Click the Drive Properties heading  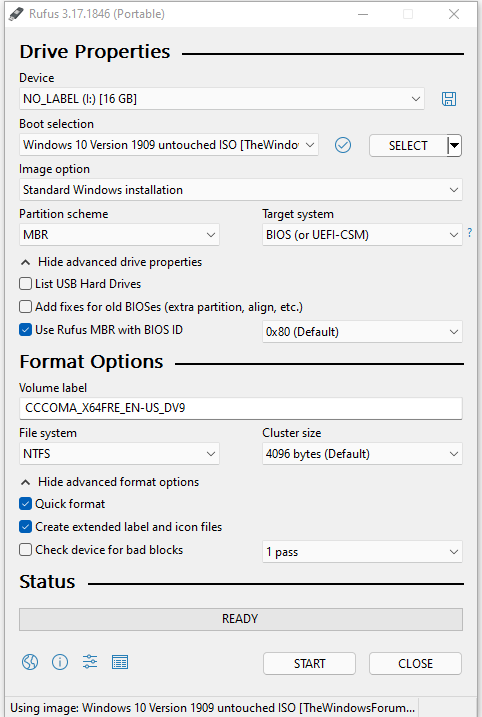[x=95, y=52]
